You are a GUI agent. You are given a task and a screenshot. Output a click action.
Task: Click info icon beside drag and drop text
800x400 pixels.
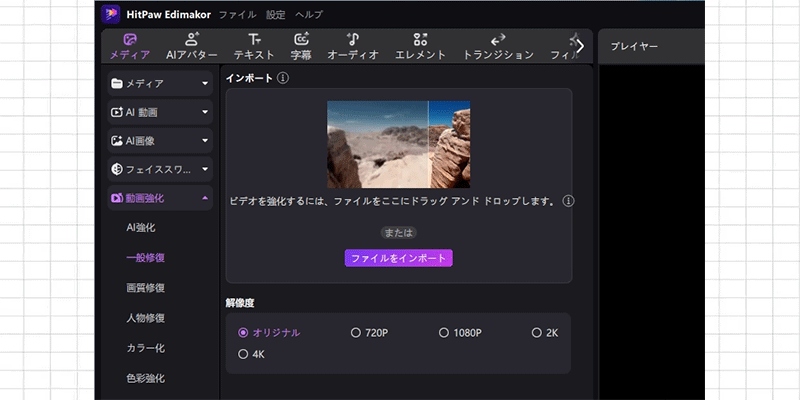click(x=568, y=201)
